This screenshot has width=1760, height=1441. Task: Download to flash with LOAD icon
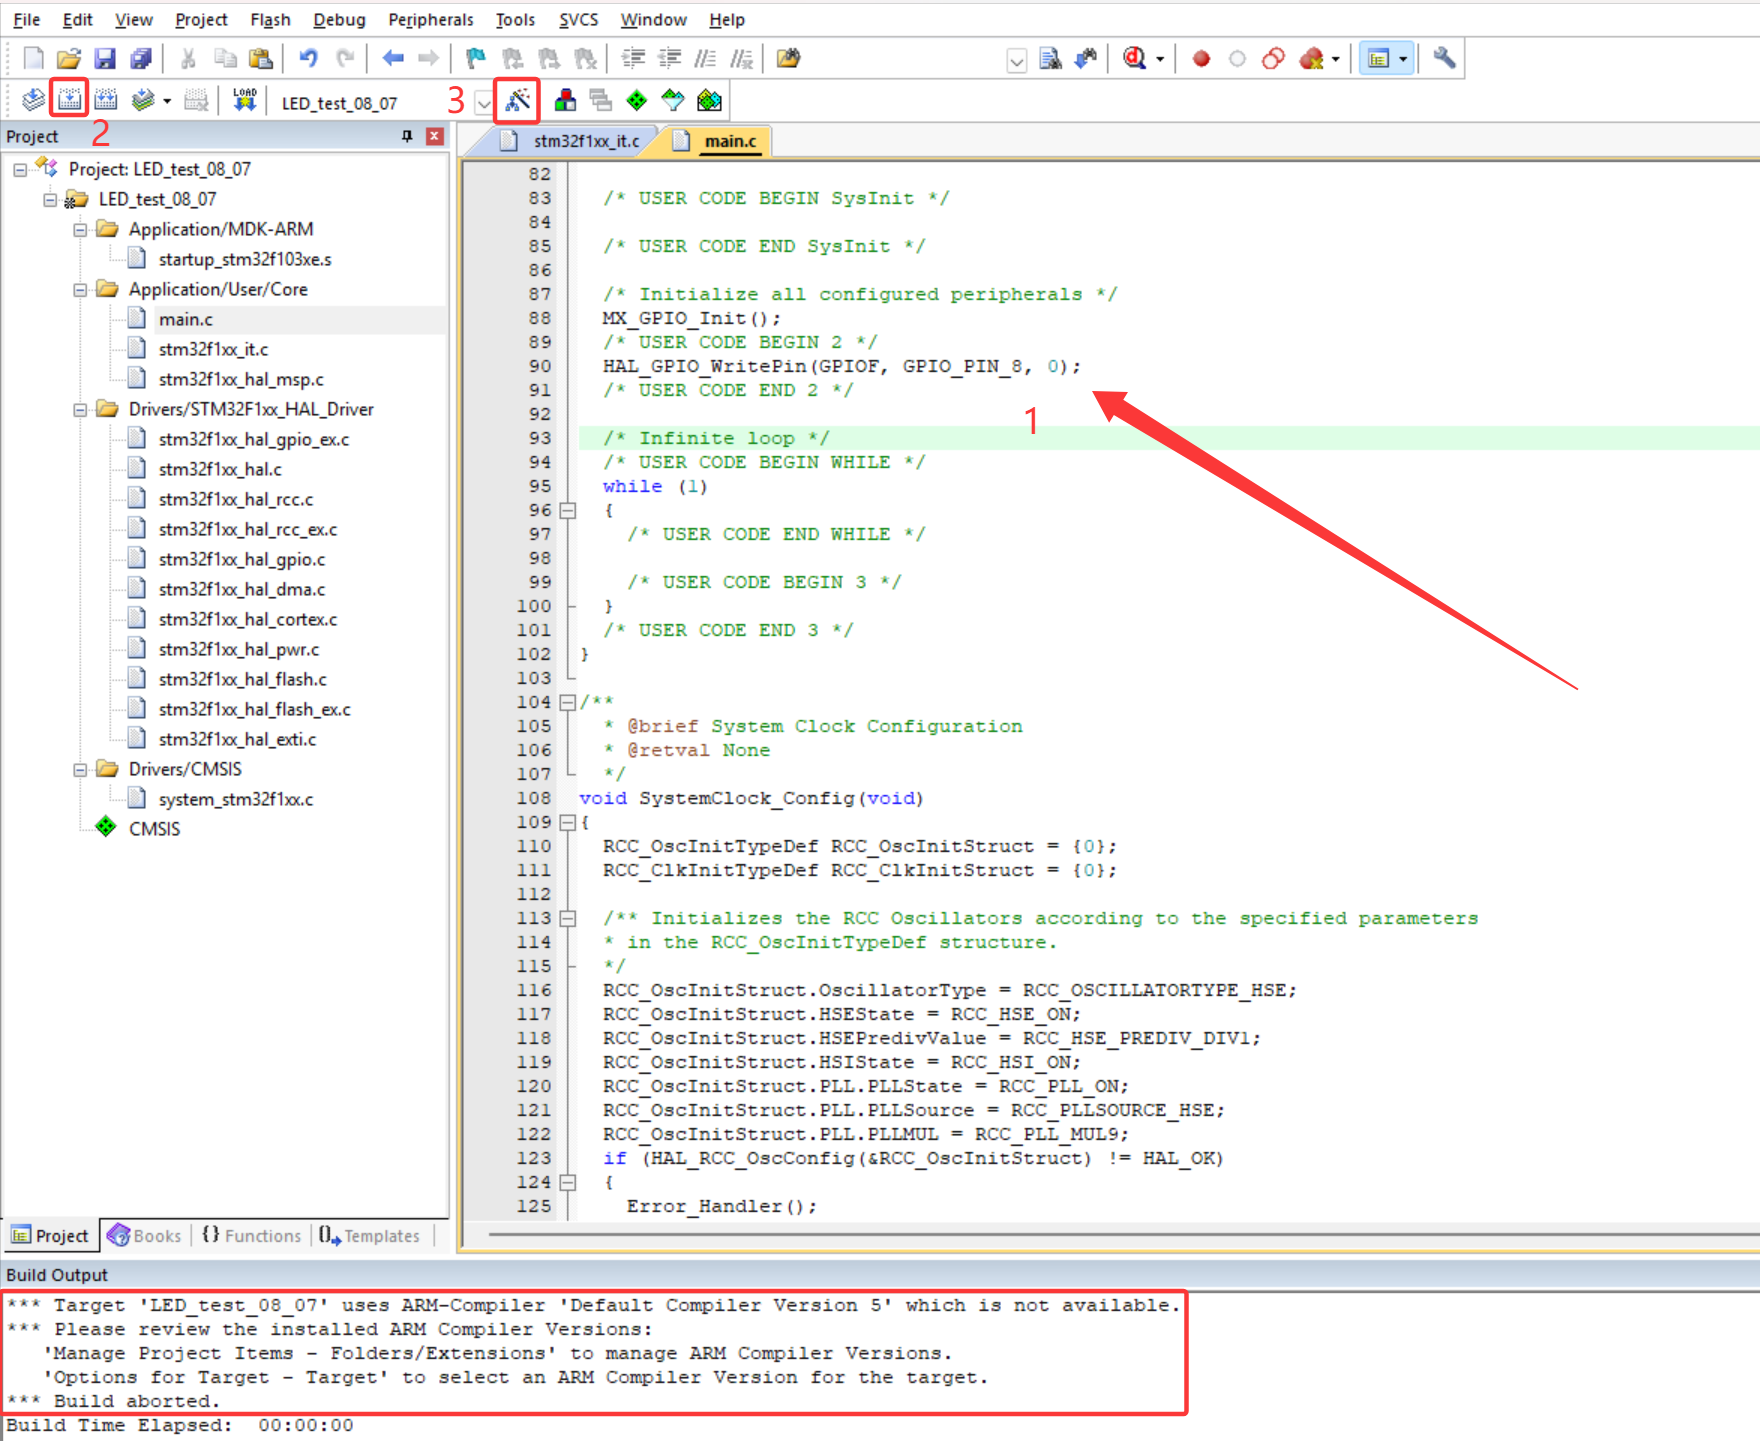pyautogui.click(x=244, y=100)
